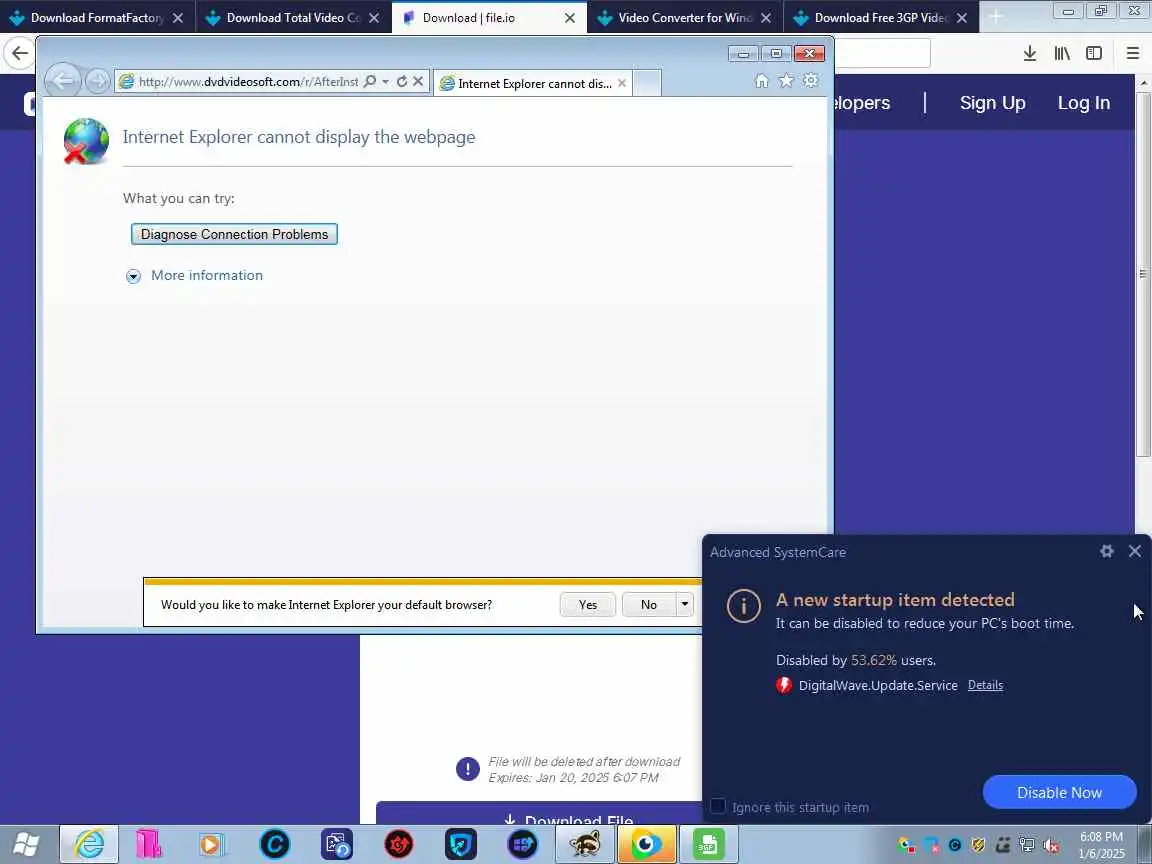Click Internet Explorer forward arrow button
Image resolution: width=1152 pixels, height=864 pixels.
(x=98, y=81)
